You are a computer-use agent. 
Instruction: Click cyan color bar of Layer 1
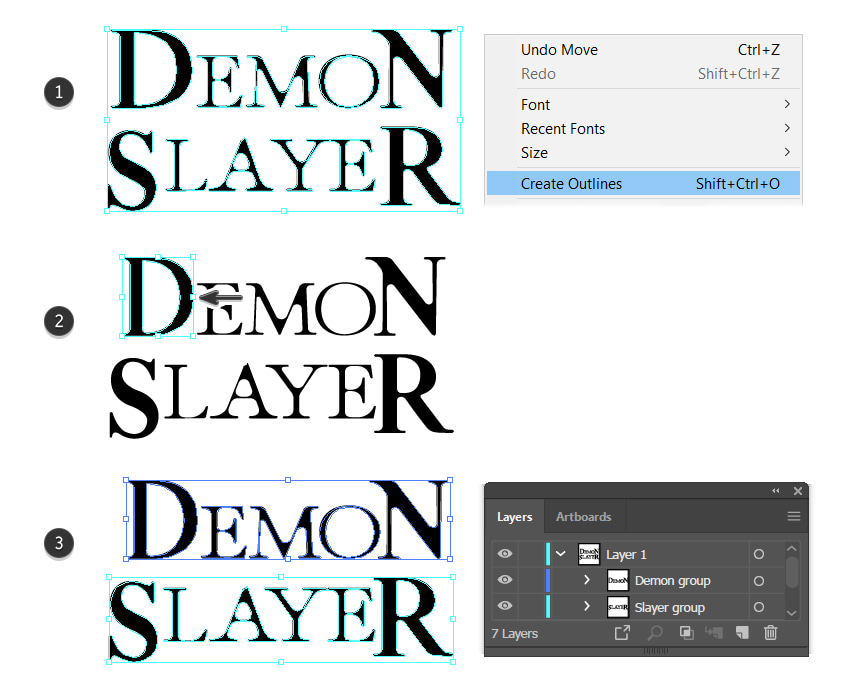pos(548,554)
